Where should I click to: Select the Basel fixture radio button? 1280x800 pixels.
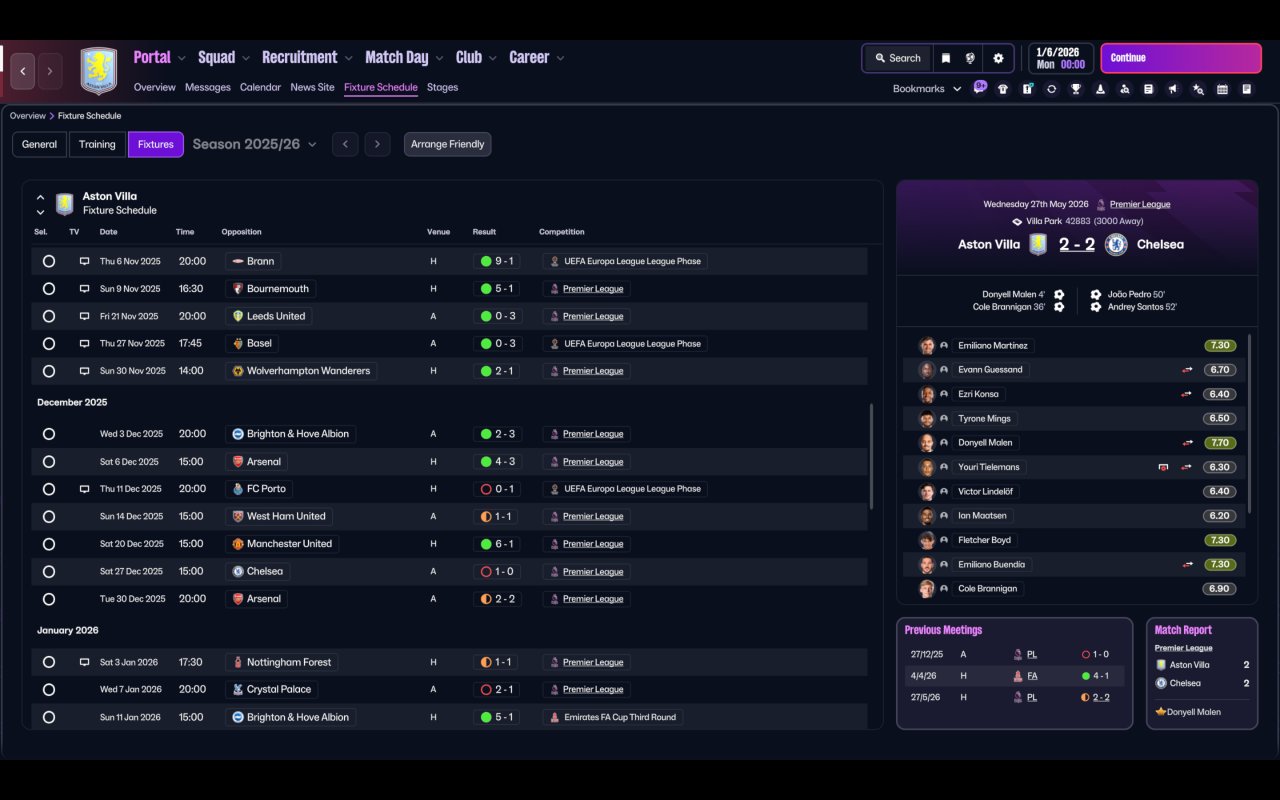tap(49, 343)
